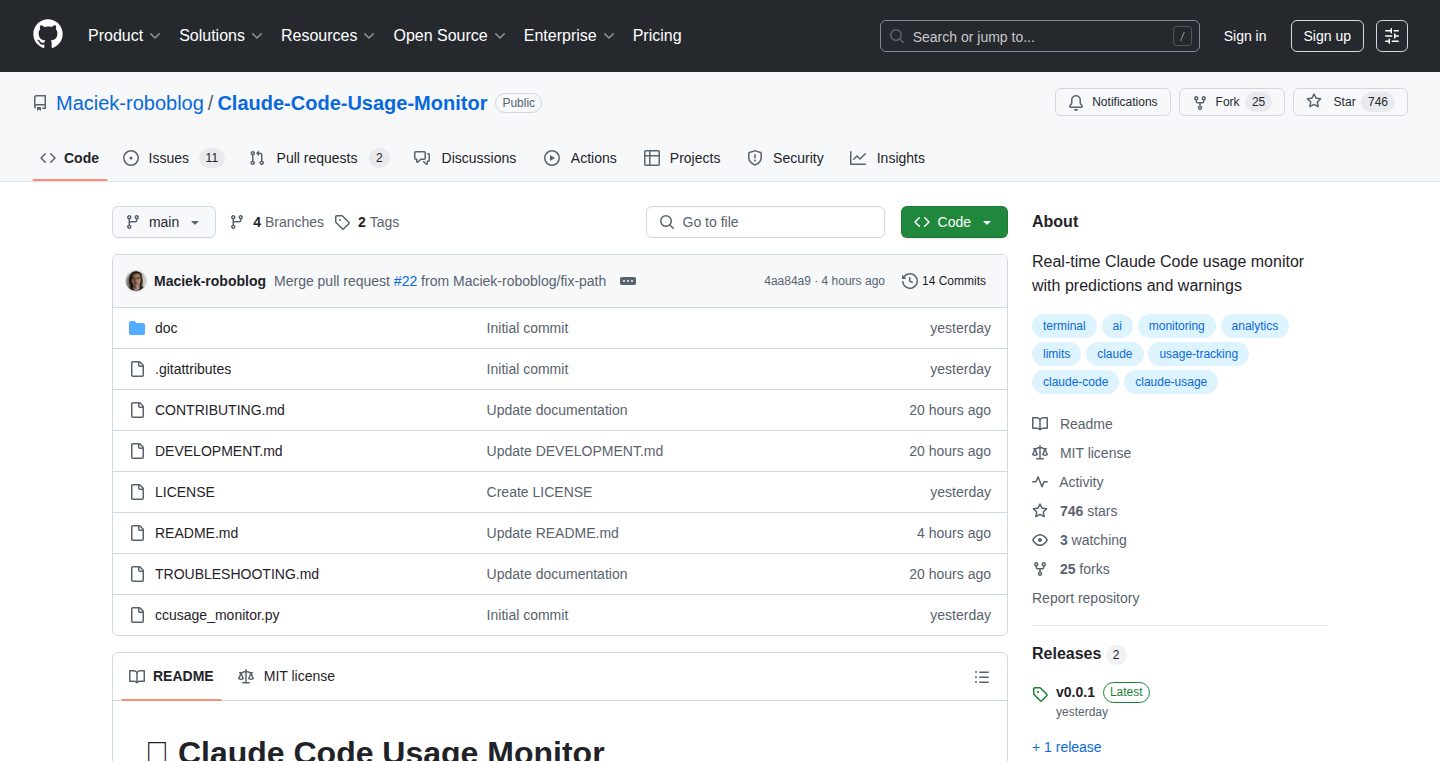Click the Maciek-roboblog avatar in commit row
This screenshot has height=761, width=1440.
point(135,281)
